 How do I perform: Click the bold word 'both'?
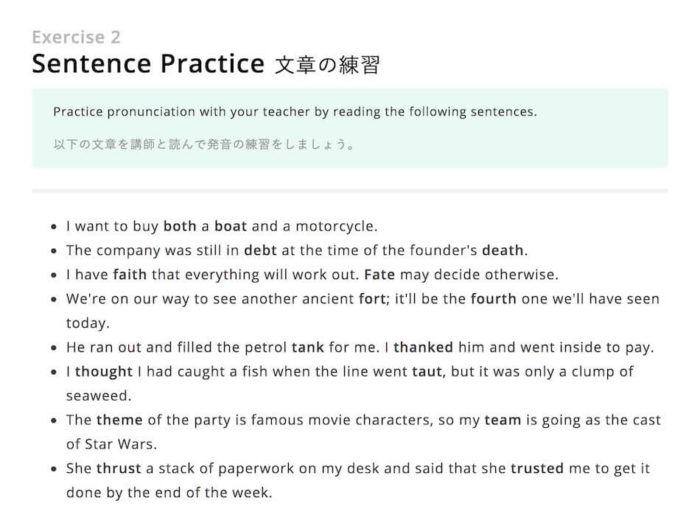[180, 226]
